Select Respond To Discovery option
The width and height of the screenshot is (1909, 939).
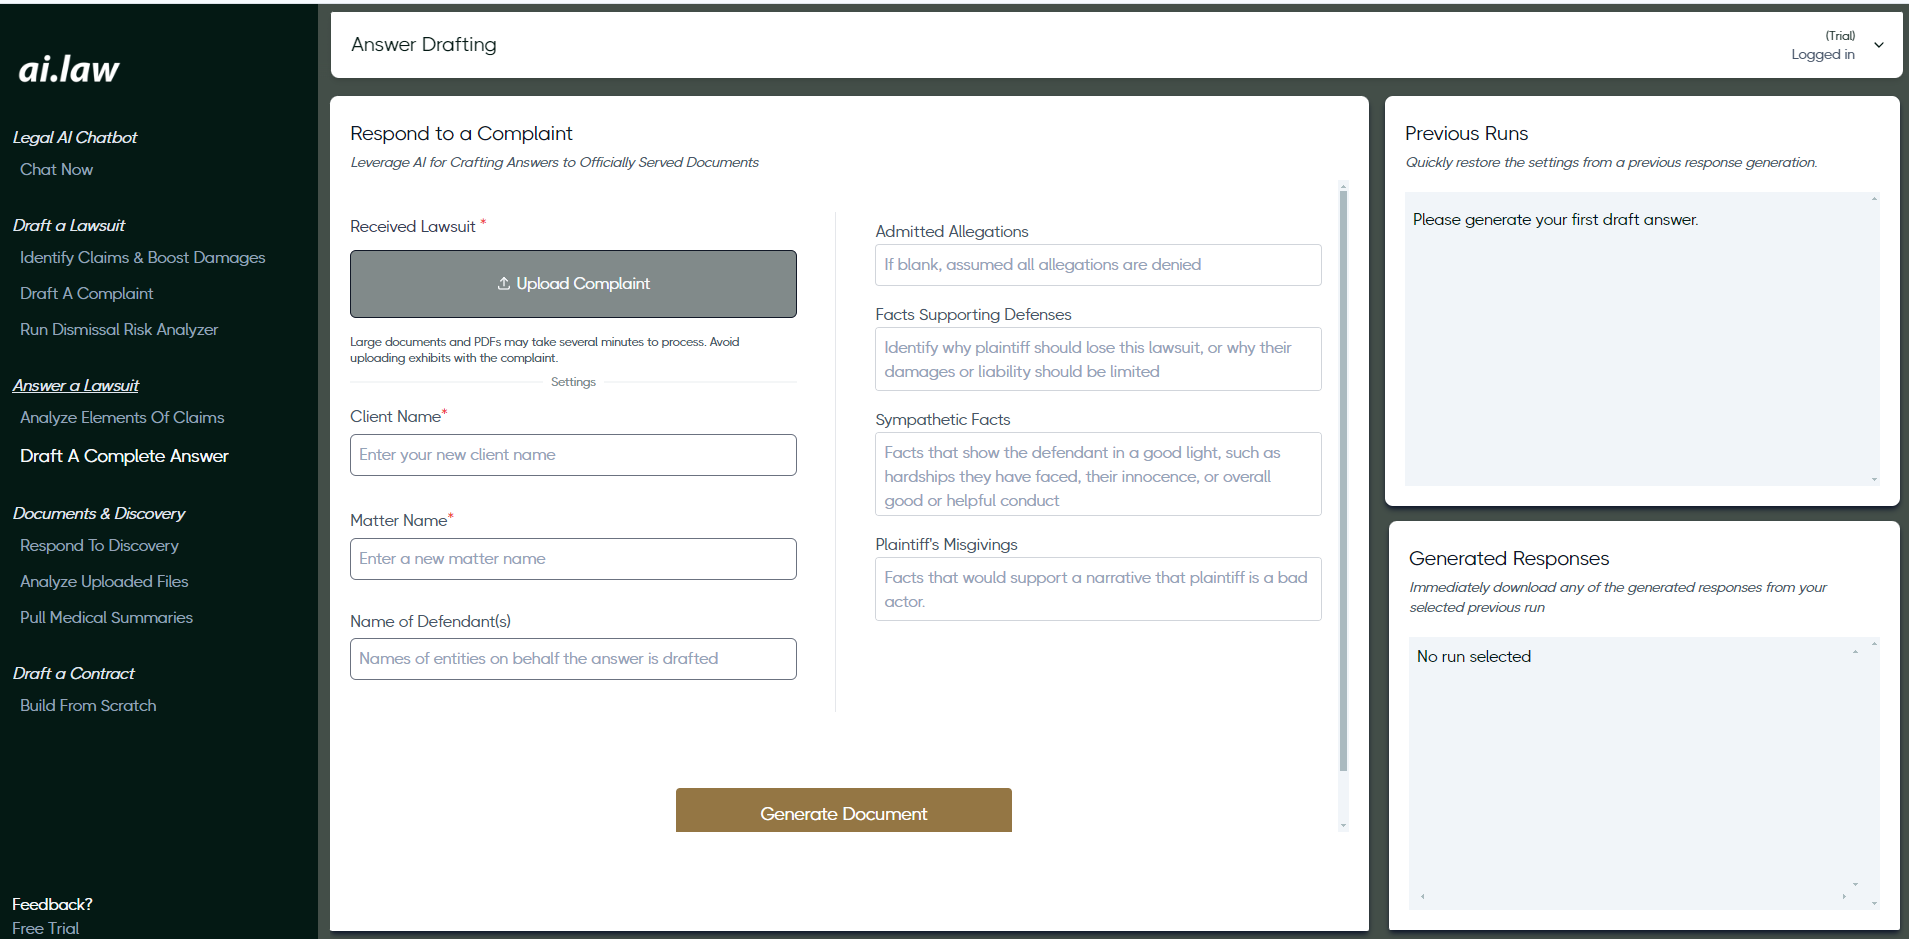coord(99,546)
